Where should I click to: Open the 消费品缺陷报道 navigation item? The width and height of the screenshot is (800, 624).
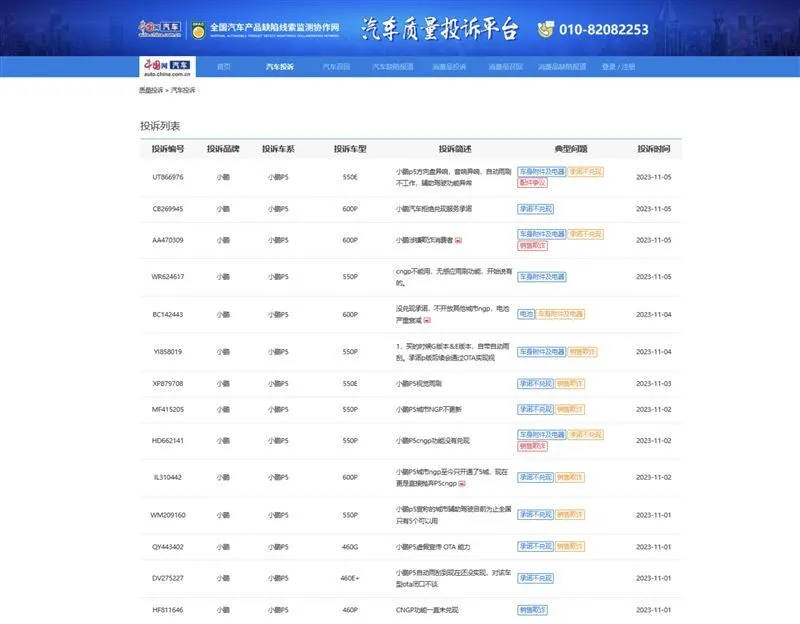[562, 67]
